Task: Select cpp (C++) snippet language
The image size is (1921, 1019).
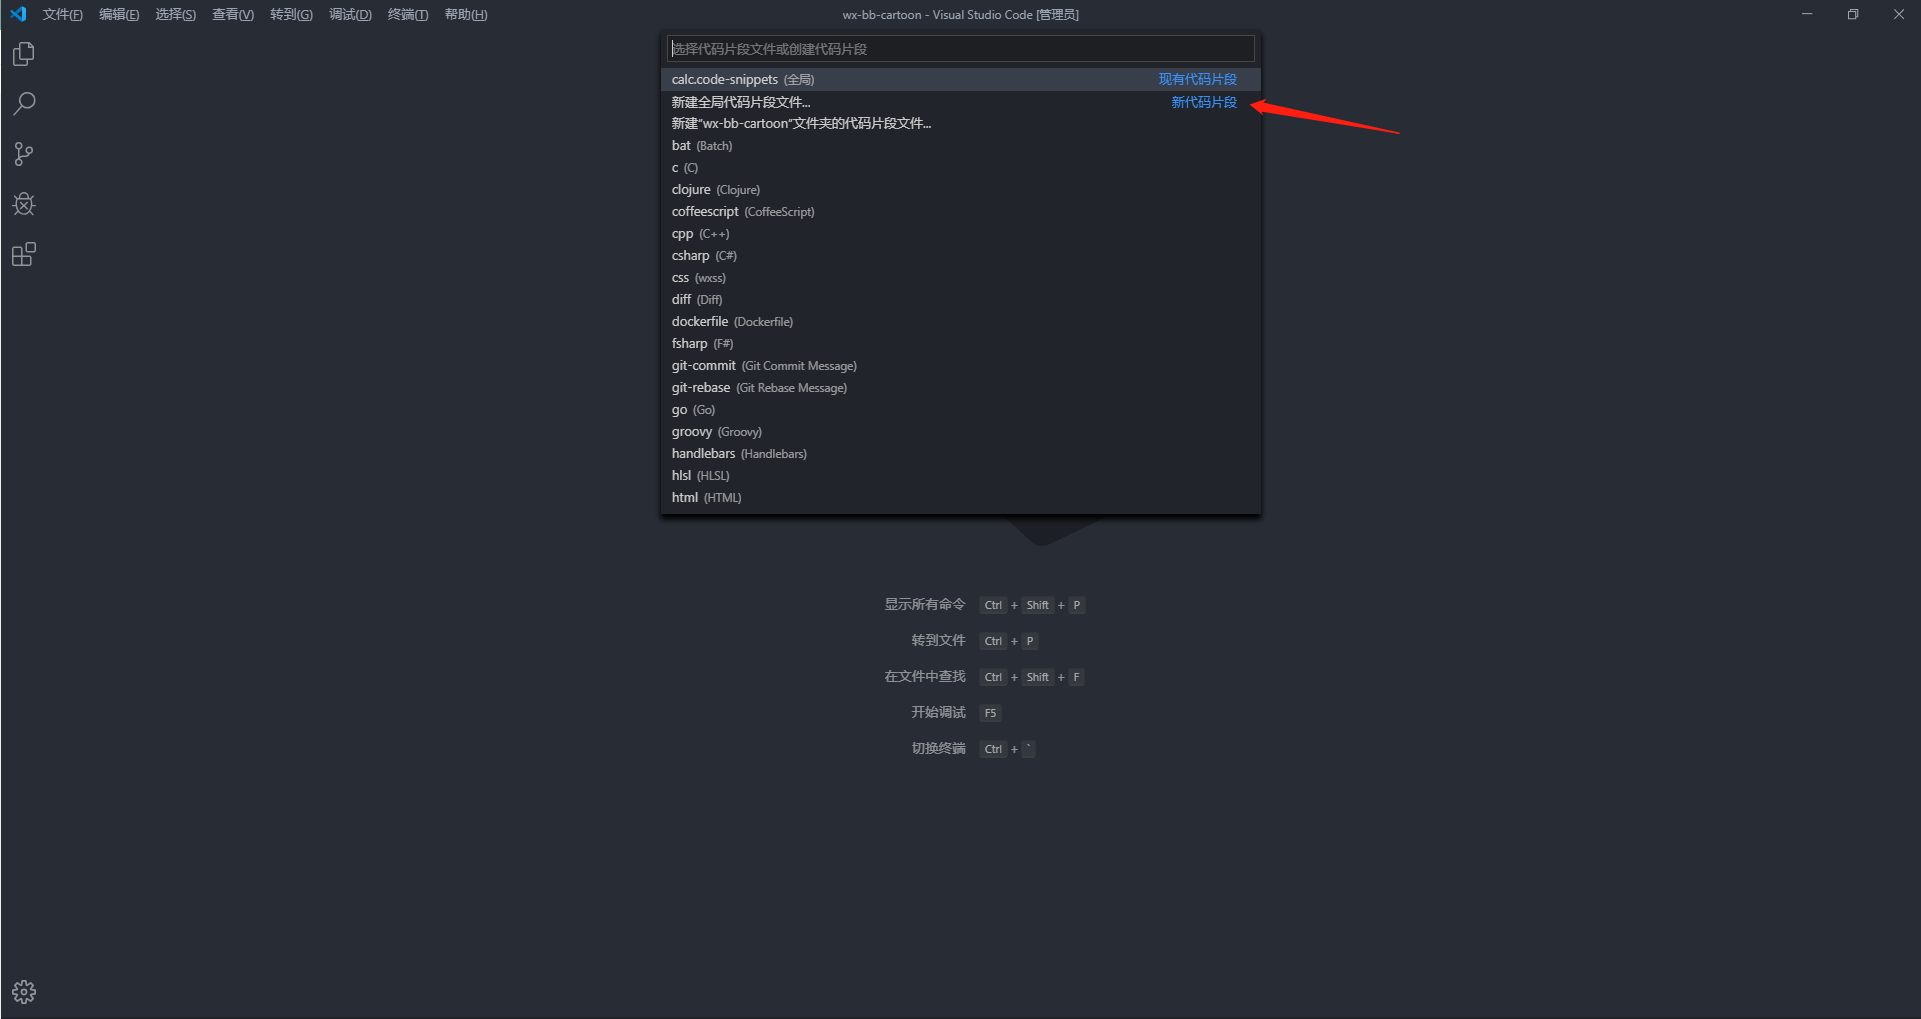Action: 961,234
